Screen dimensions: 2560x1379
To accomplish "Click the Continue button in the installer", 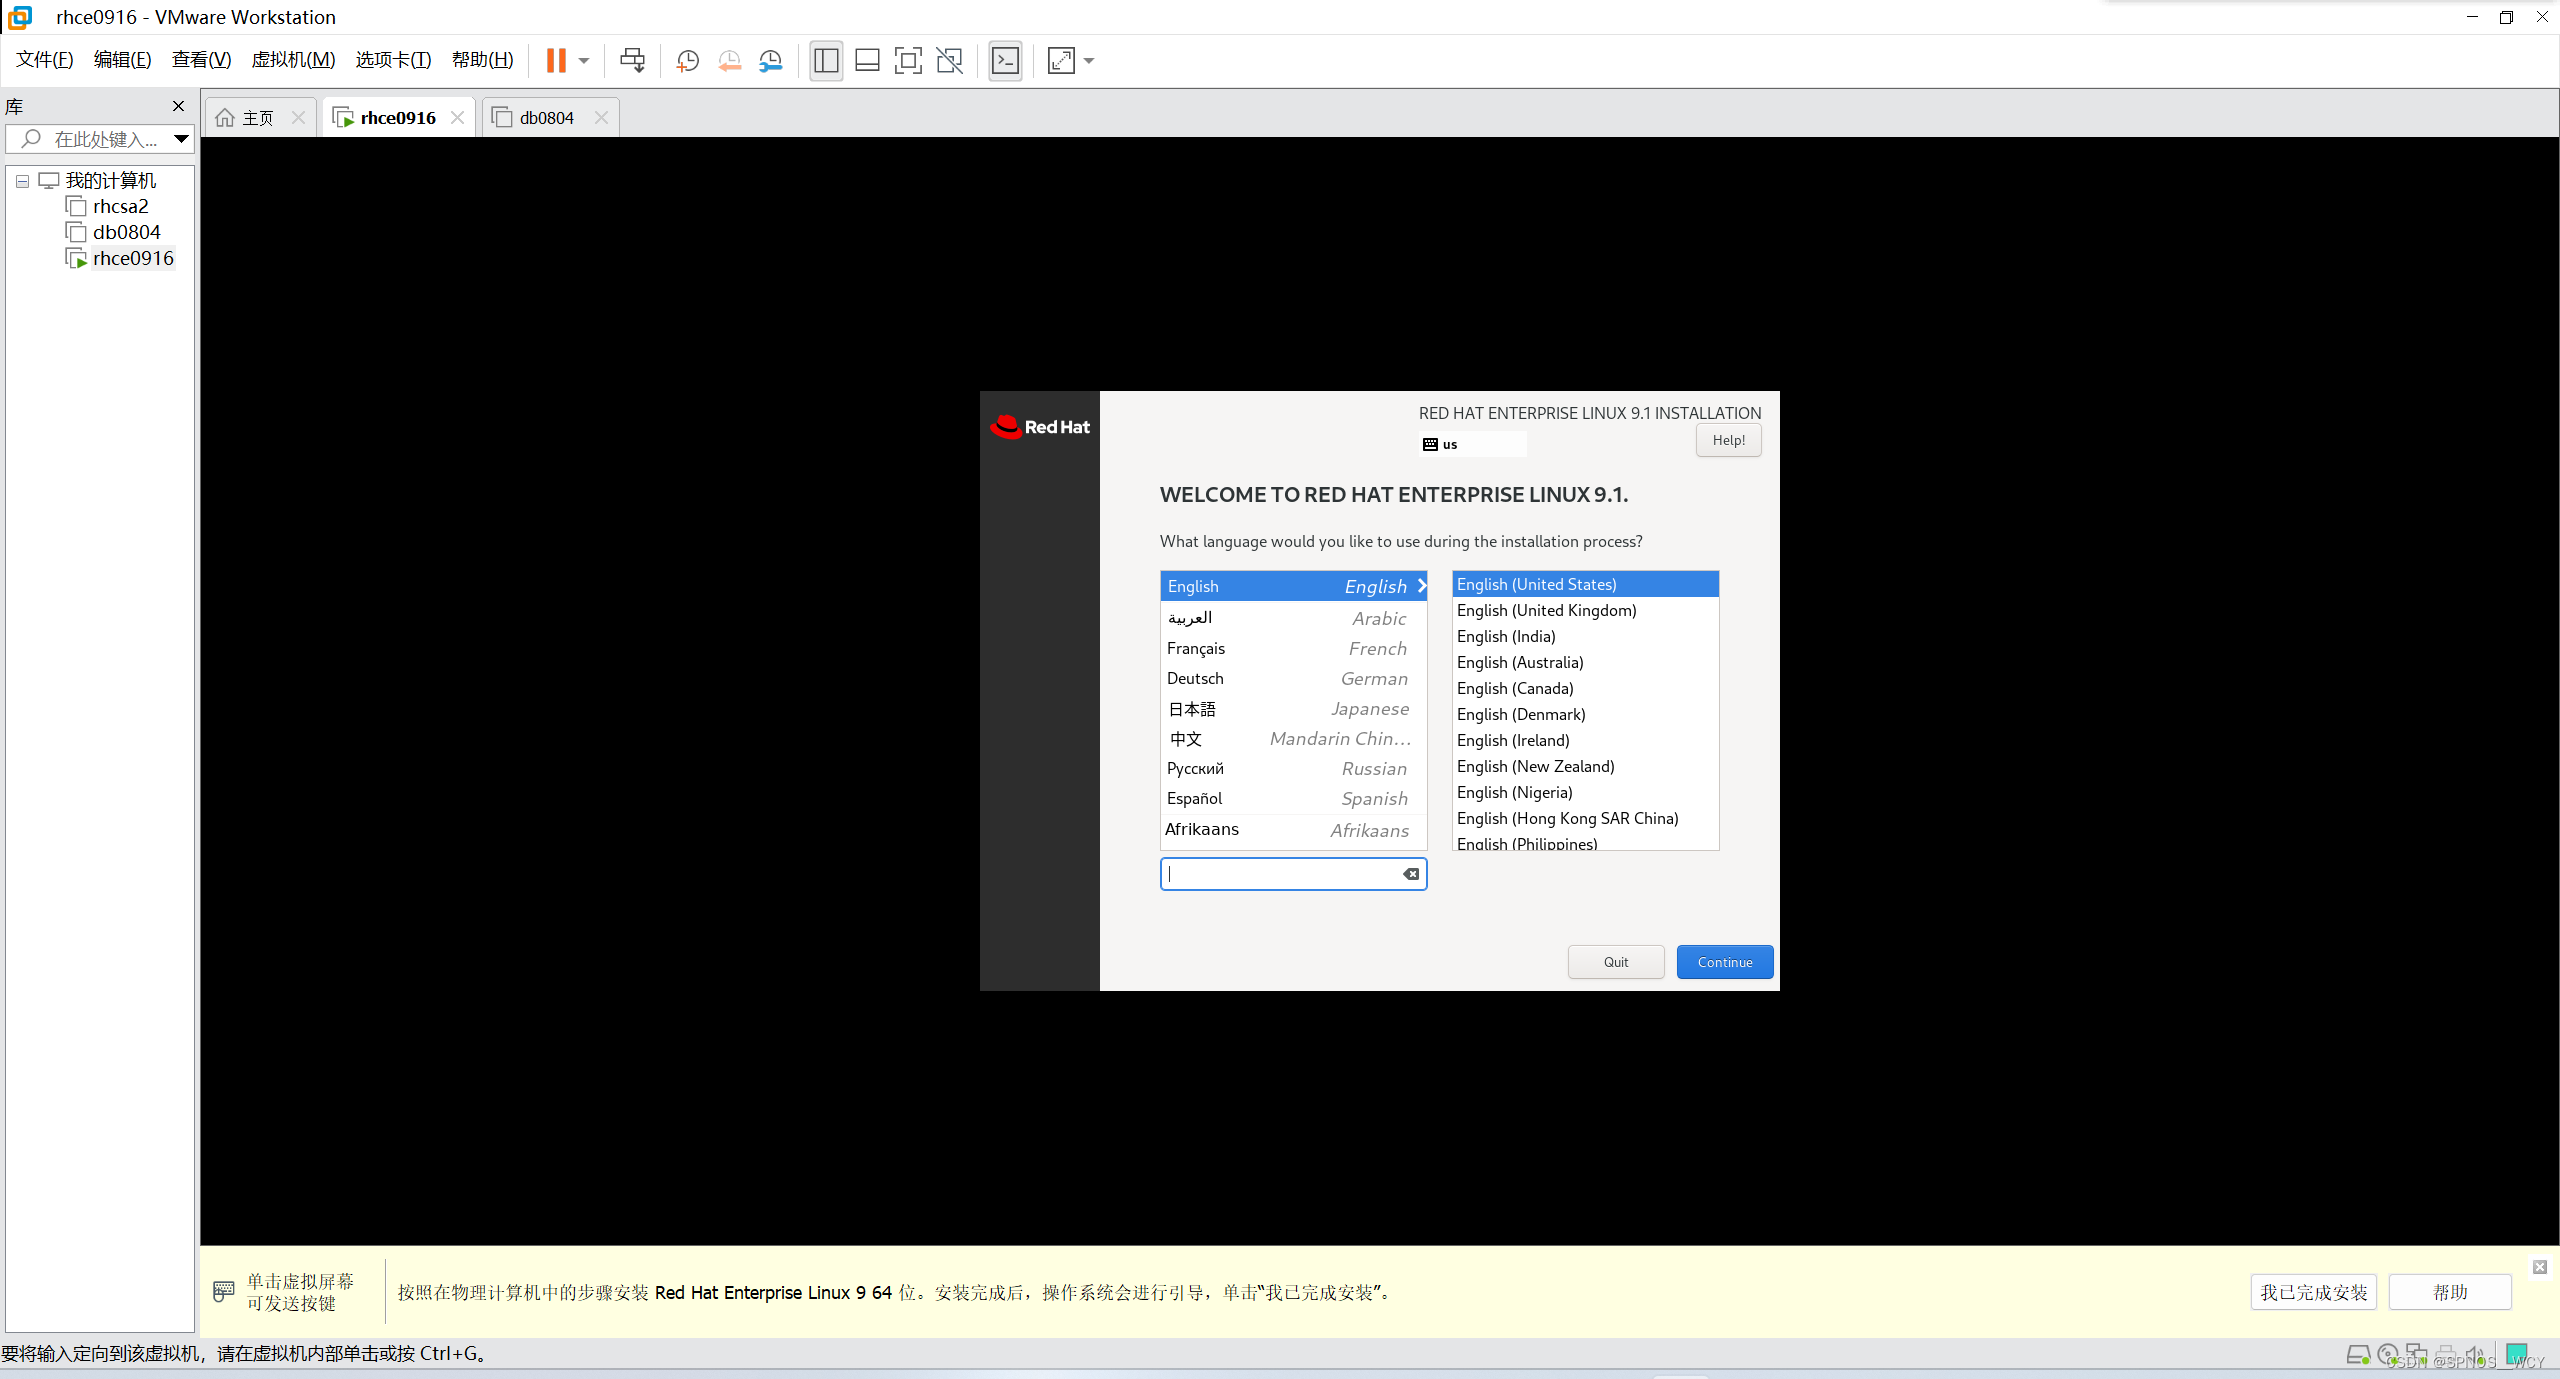I will [1724, 961].
